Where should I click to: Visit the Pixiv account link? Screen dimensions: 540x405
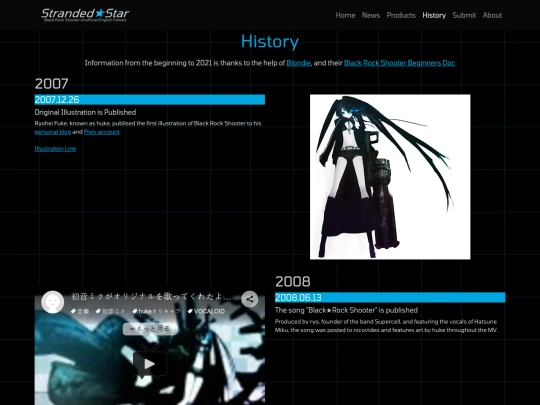(x=102, y=132)
